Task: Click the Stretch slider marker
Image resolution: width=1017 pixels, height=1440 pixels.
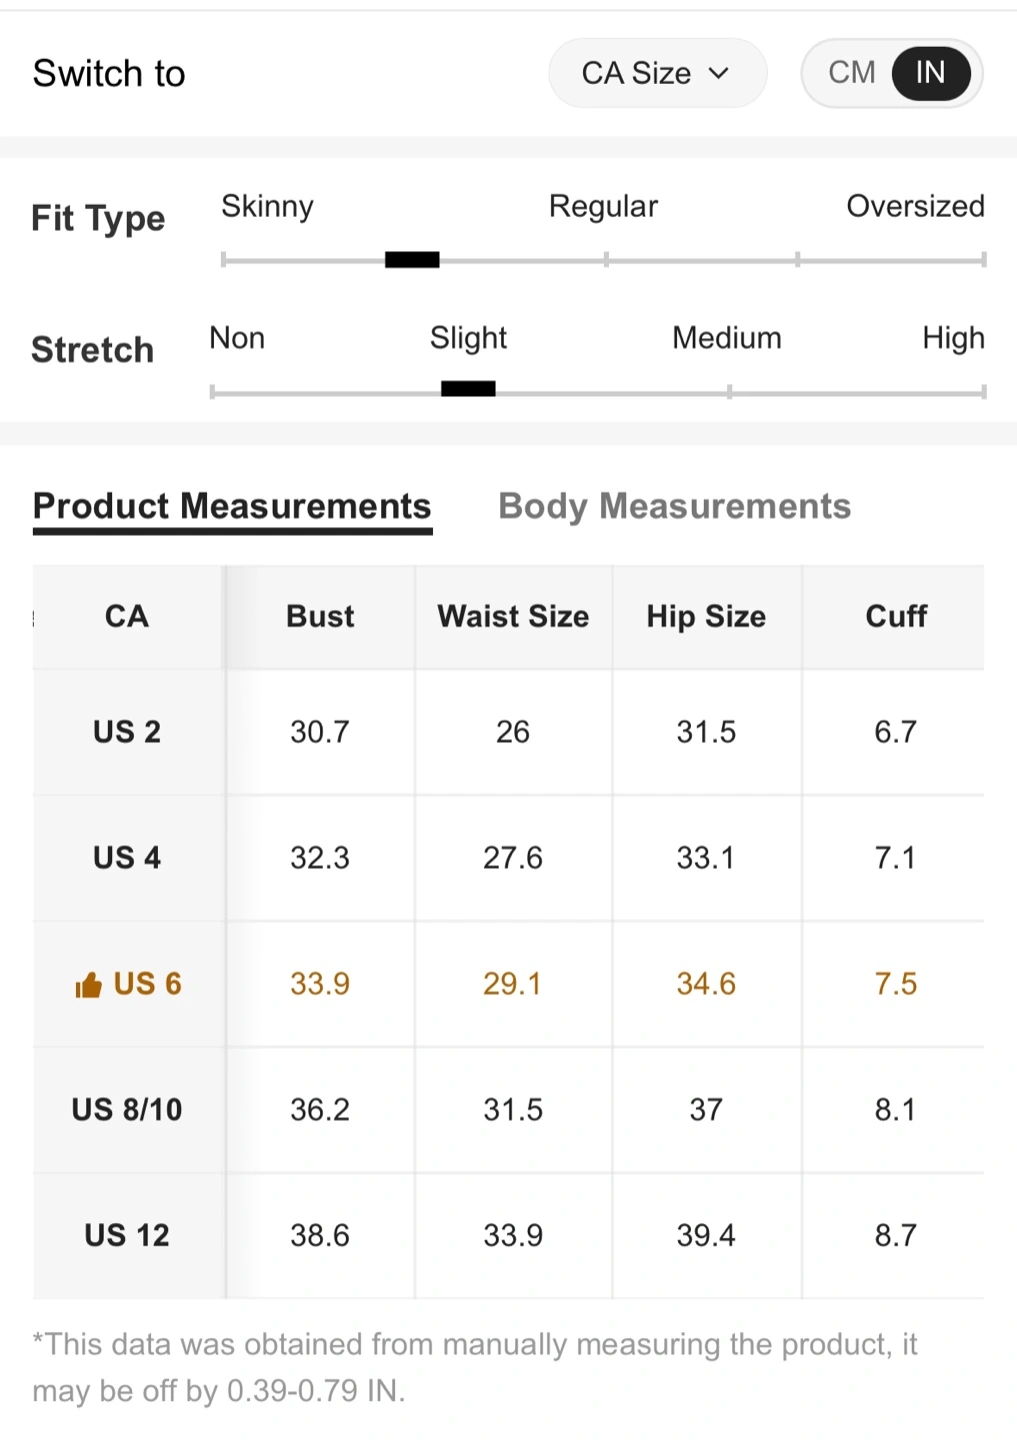Action: click(x=468, y=389)
